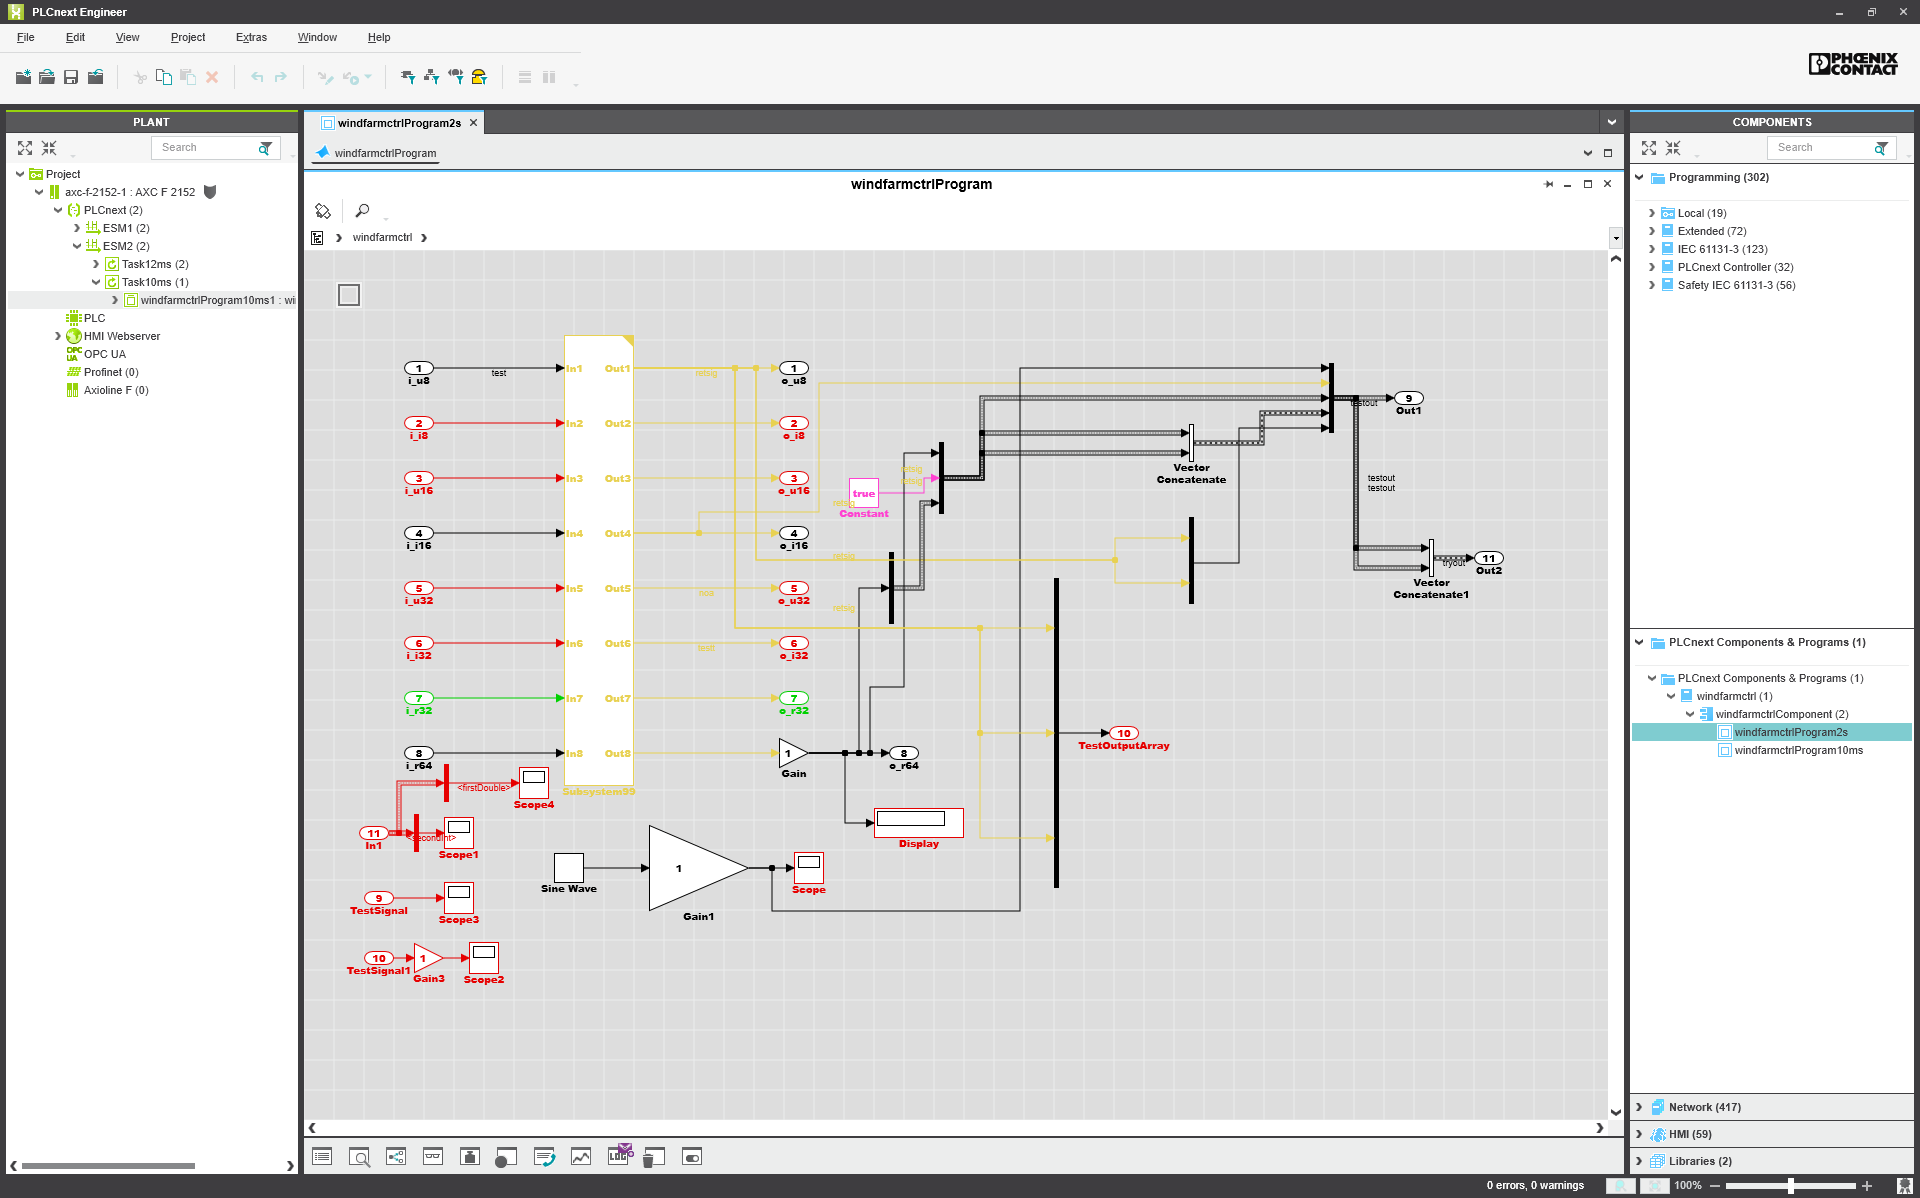Open the toggle-switch window icon in bottom toolbar
This screenshot has width=1920, height=1198.
tap(692, 1157)
